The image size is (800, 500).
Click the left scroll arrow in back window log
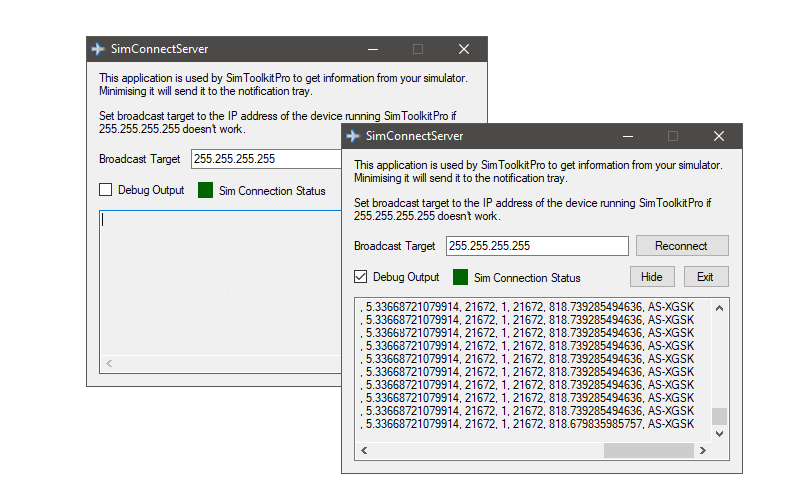109,363
